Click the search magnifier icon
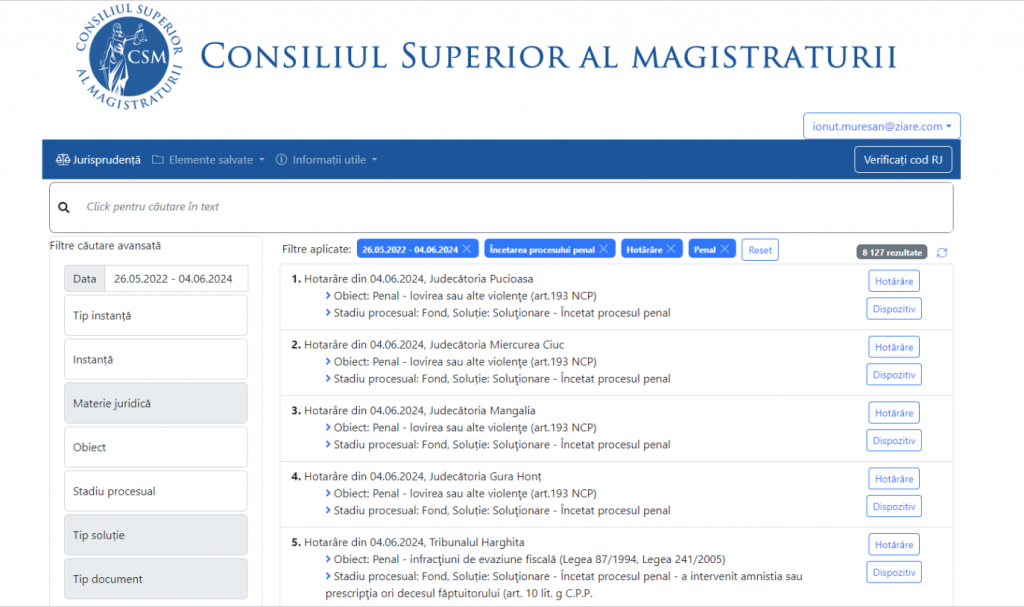 63,207
